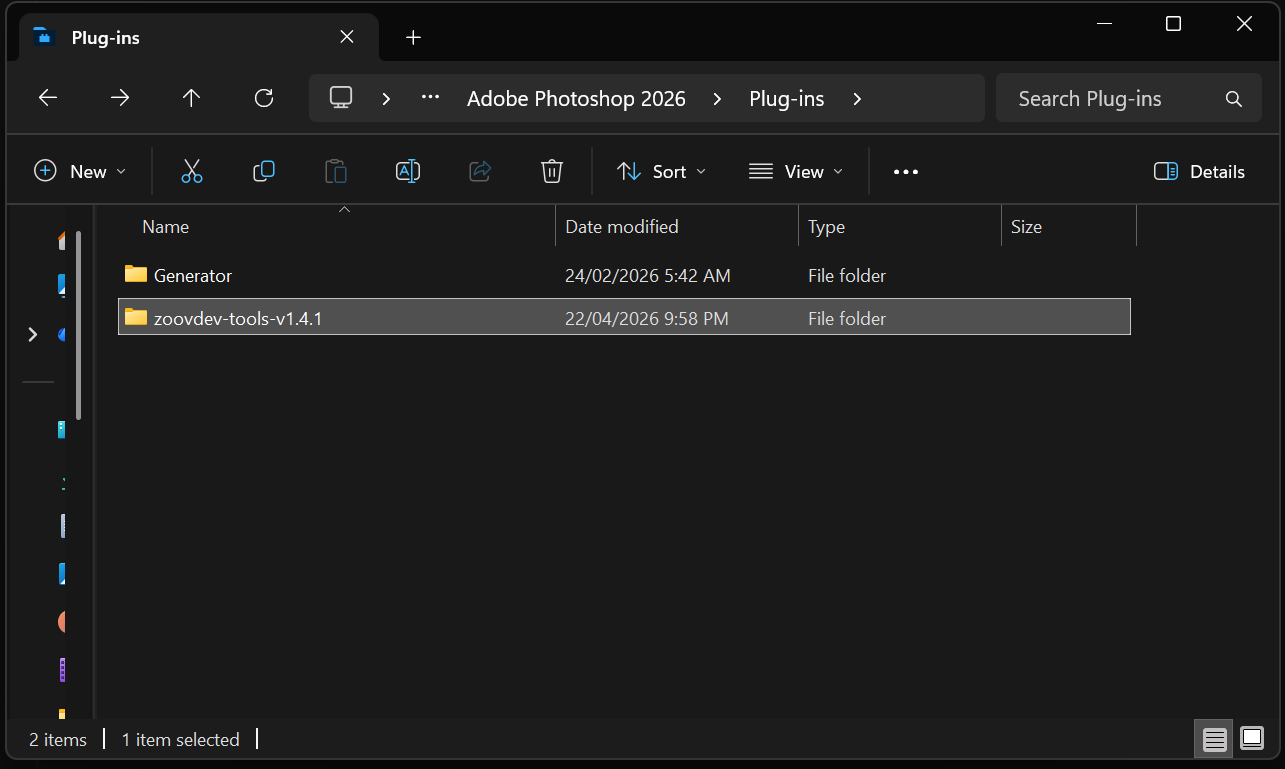Click the Paste icon
This screenshot has height=769, width=1285.
click(336, 171)
